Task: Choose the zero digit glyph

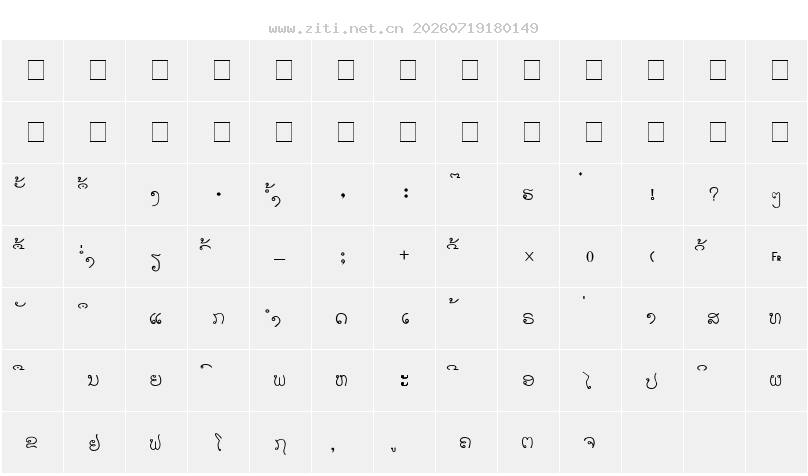Action: pyautogui.click(x=590, y=257)
